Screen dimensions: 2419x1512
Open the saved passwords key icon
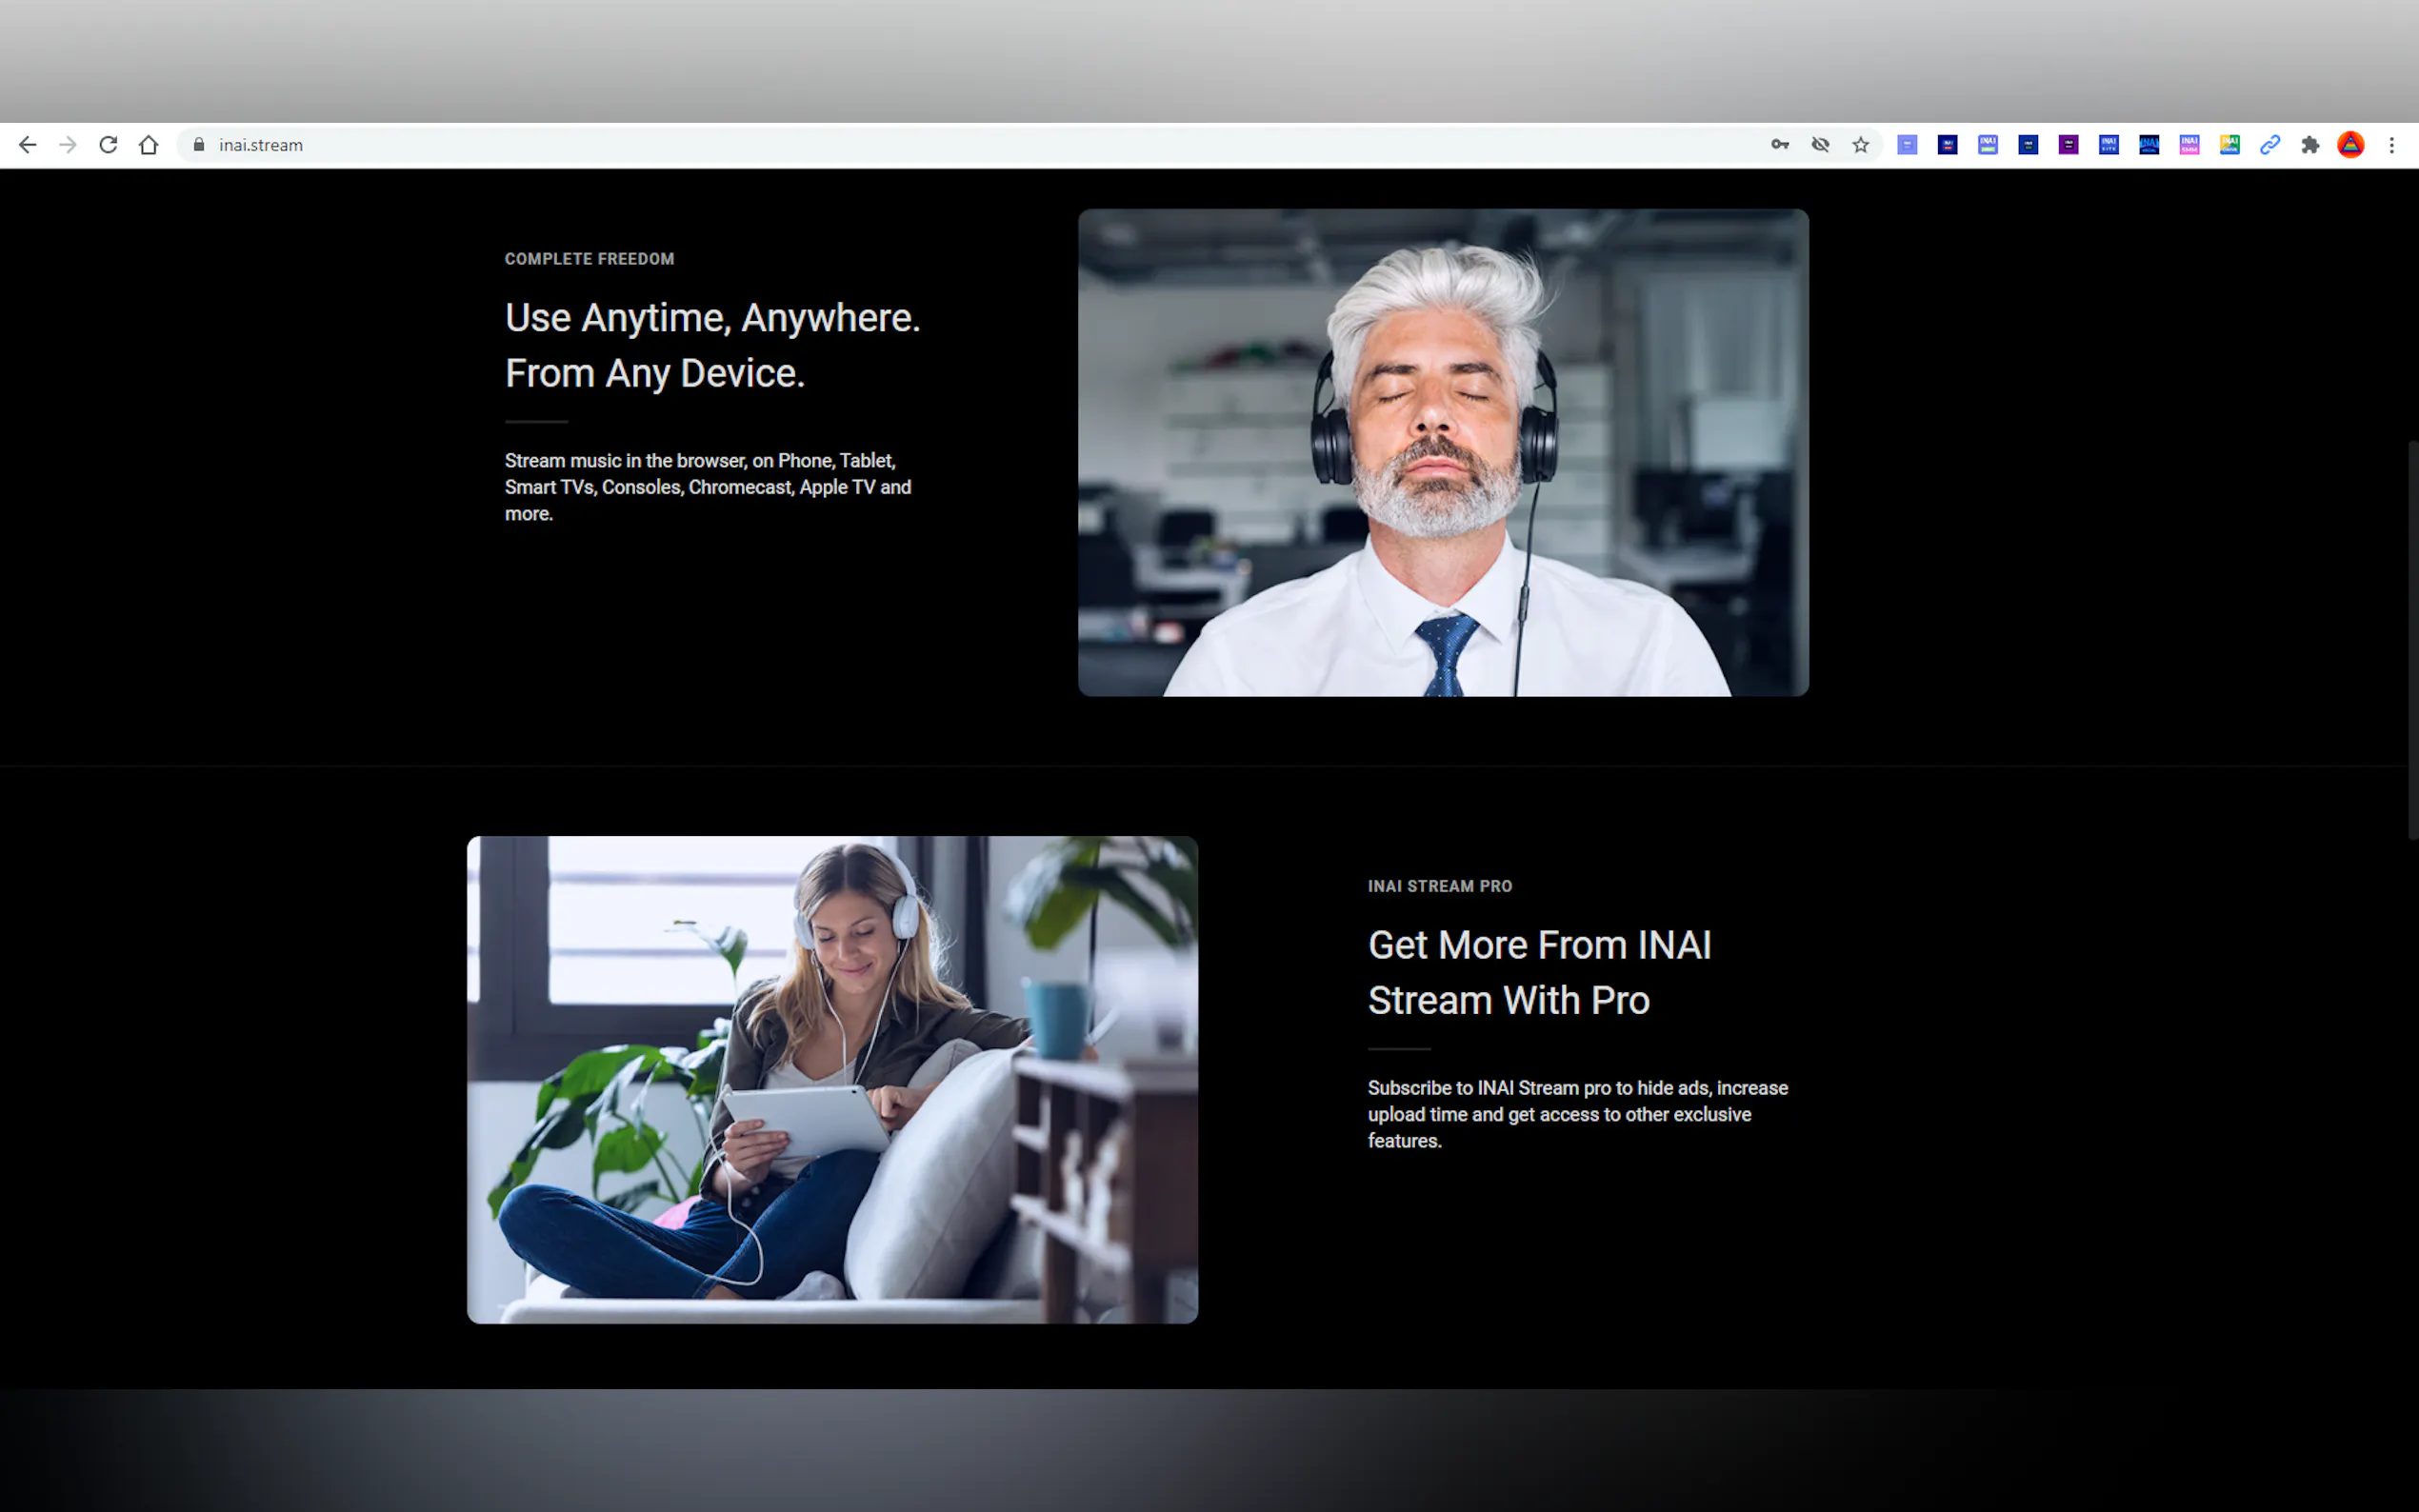pyautogui.click(x=1780, y=145)
